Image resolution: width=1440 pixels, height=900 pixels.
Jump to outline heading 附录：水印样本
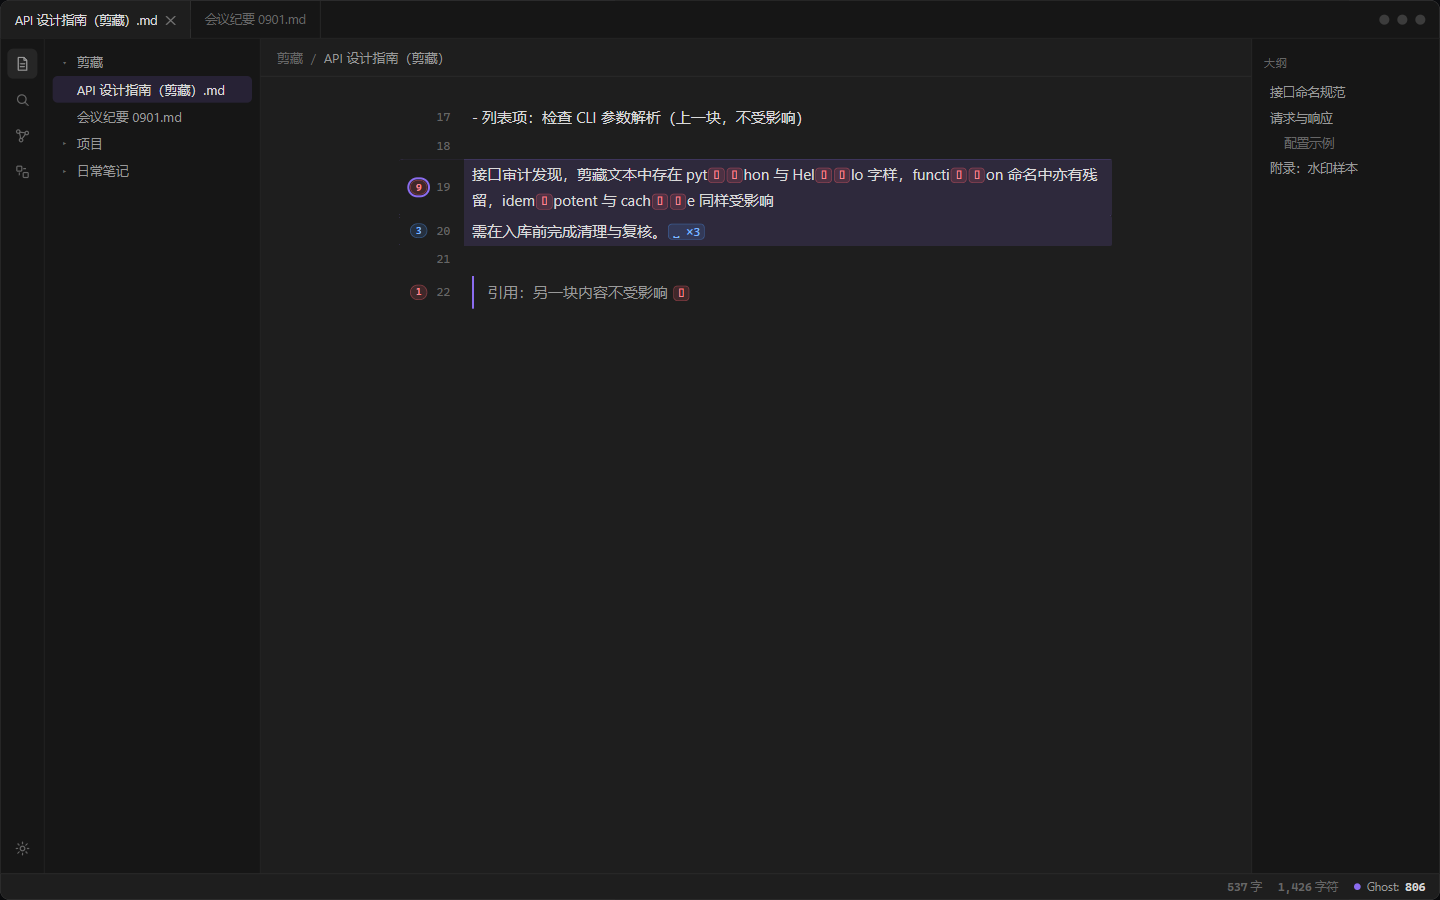(x=1314, y=168)
